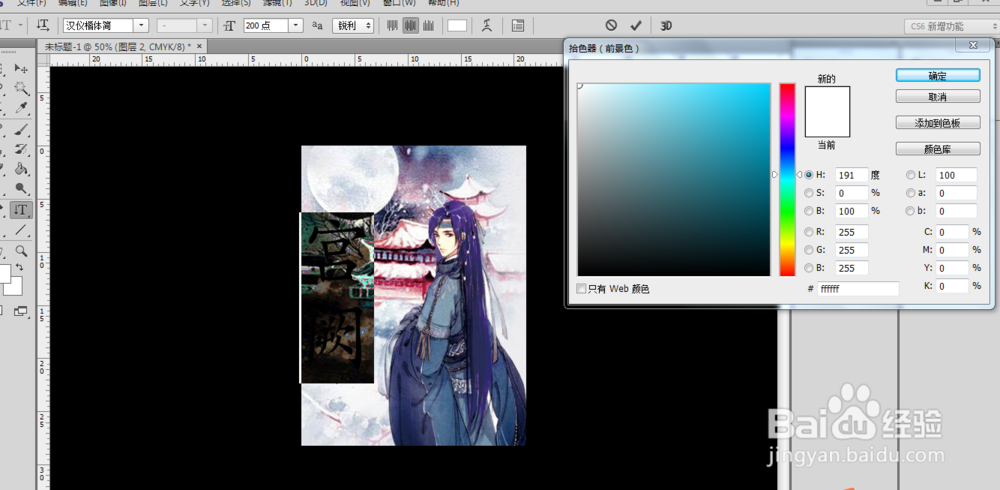Pick a color in the color field
The image size is (1000, 490).
point(674,180)
